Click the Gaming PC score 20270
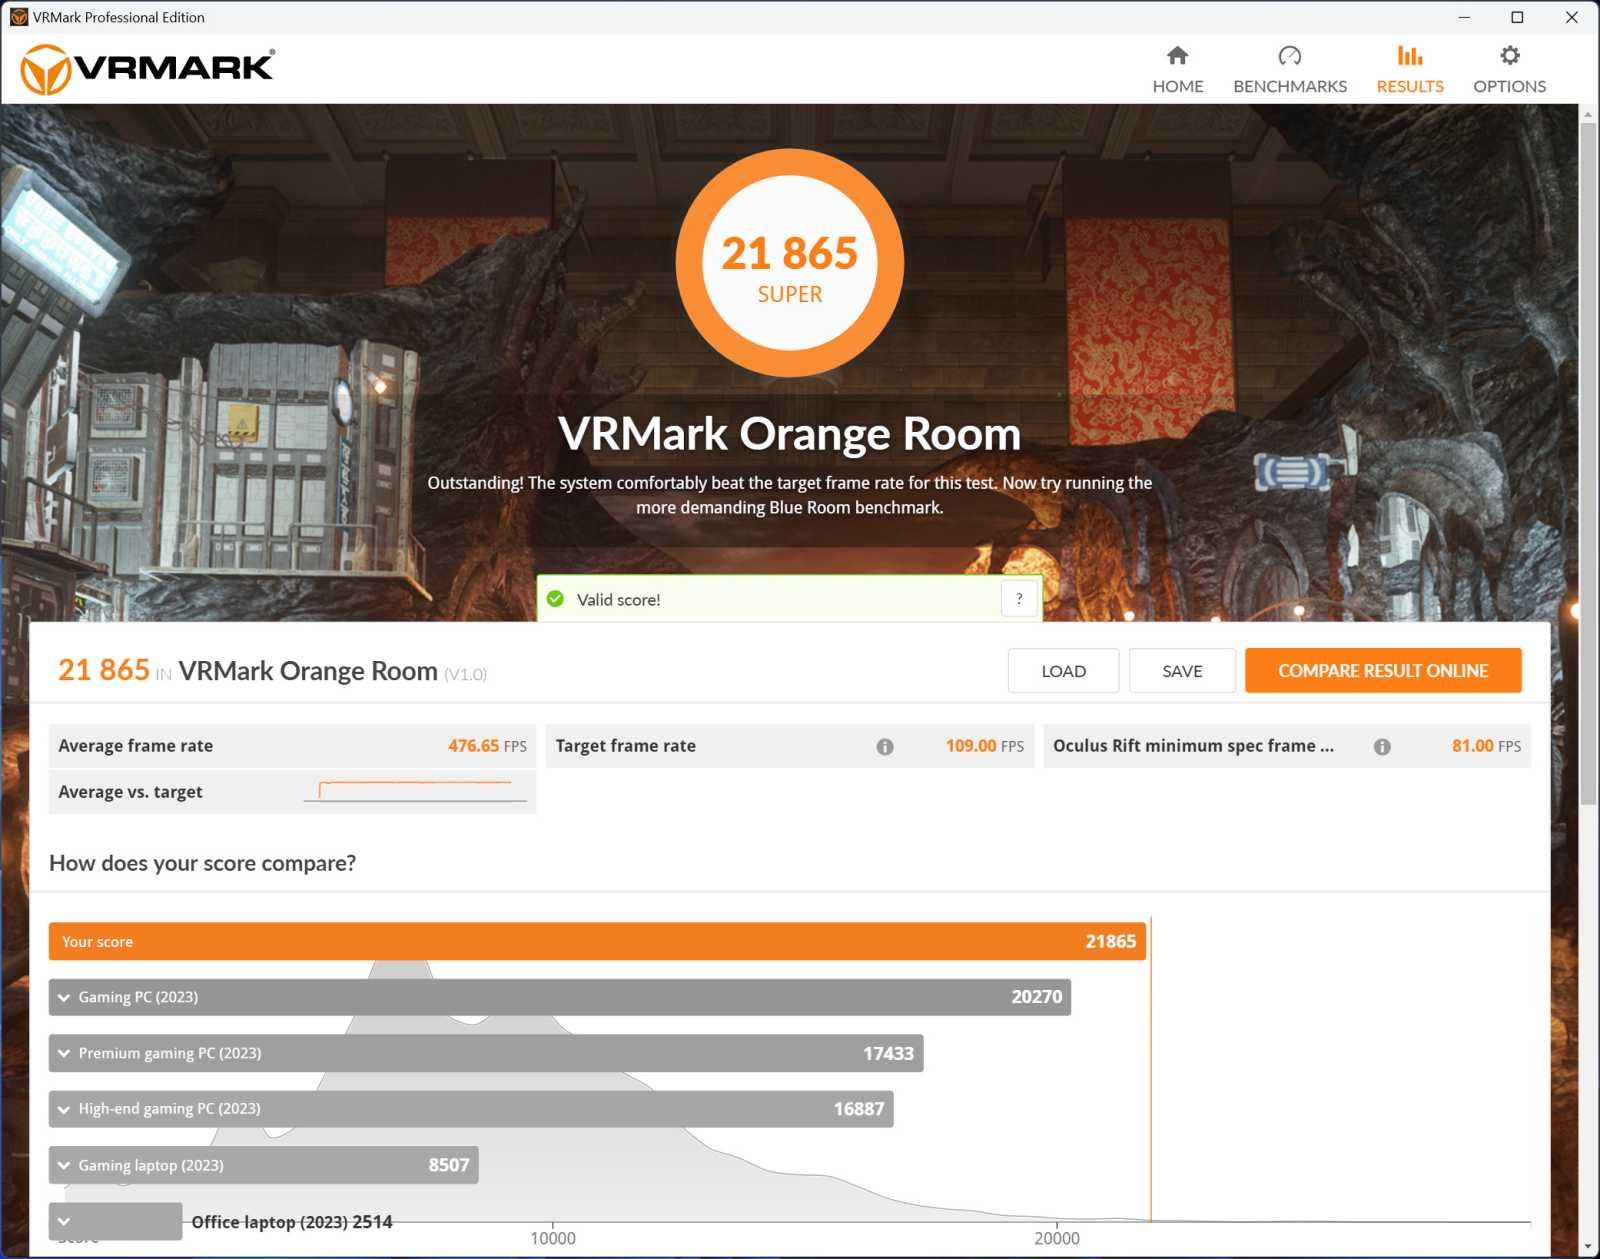 click(x=1036, y=997)
